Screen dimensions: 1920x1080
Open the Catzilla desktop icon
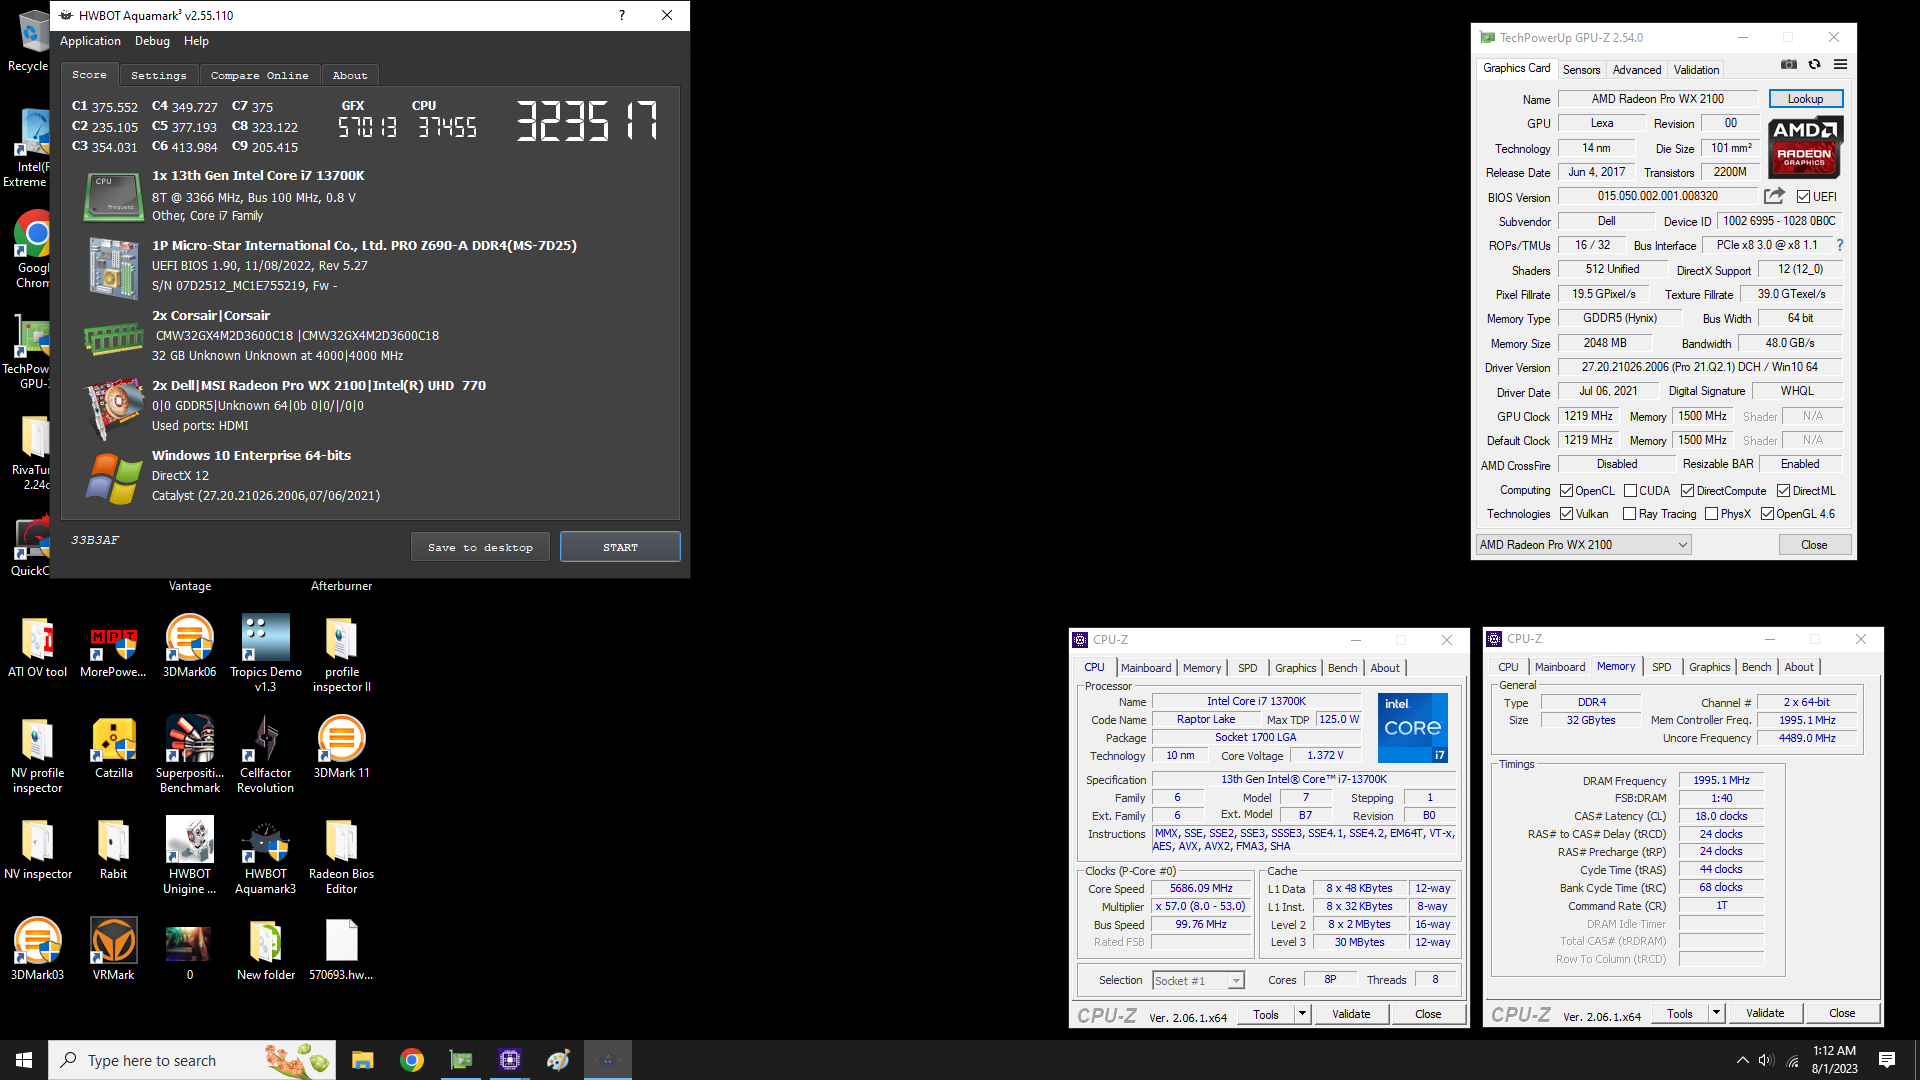(114, 747)
